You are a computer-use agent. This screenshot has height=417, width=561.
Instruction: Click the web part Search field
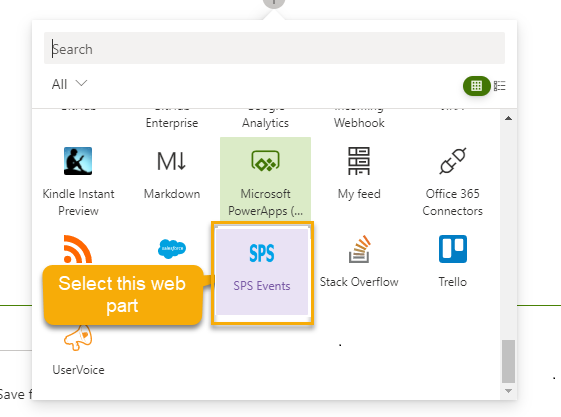coord(274,48)
